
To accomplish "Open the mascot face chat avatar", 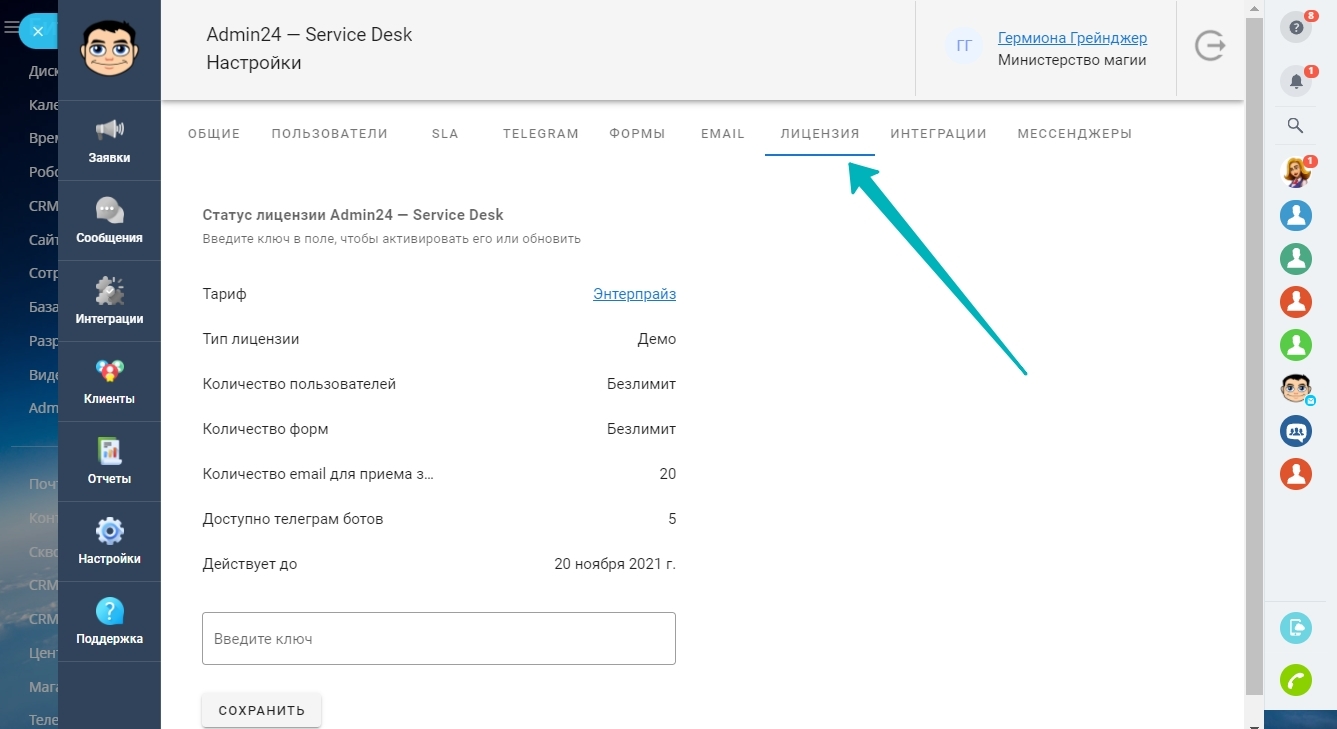I will 1296,388.
